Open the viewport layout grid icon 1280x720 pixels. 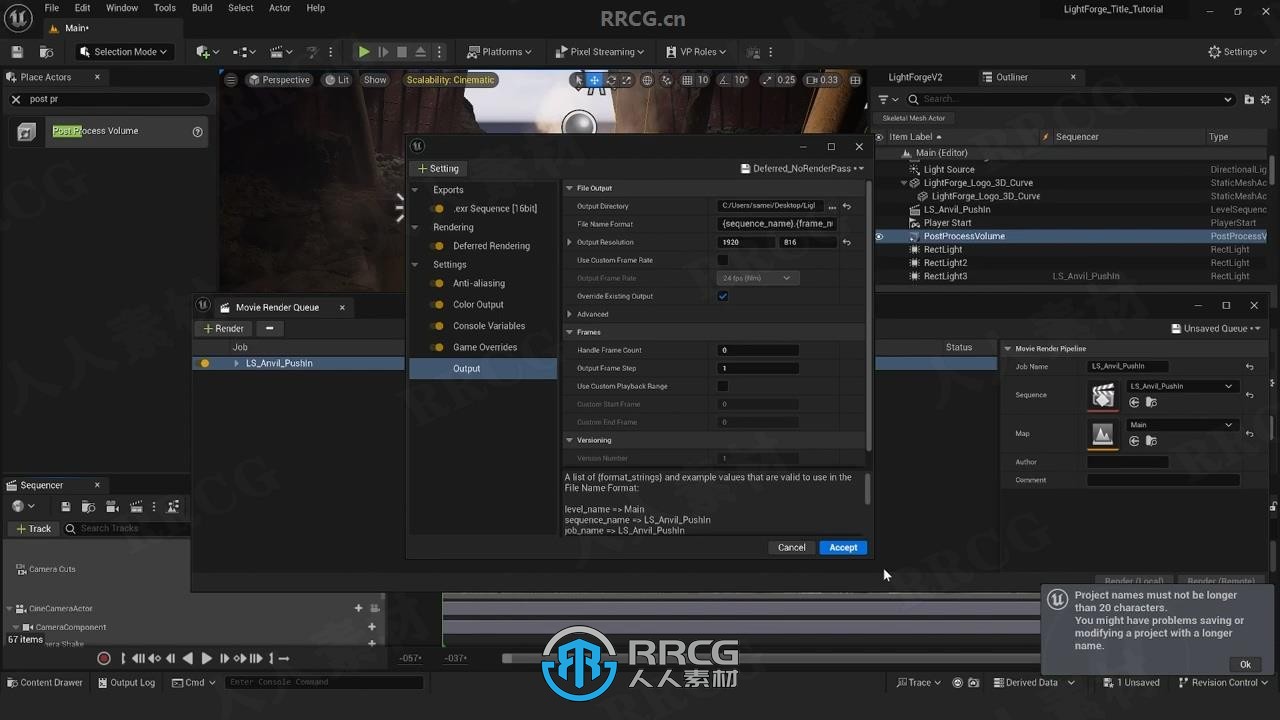[x=855, y=80]
